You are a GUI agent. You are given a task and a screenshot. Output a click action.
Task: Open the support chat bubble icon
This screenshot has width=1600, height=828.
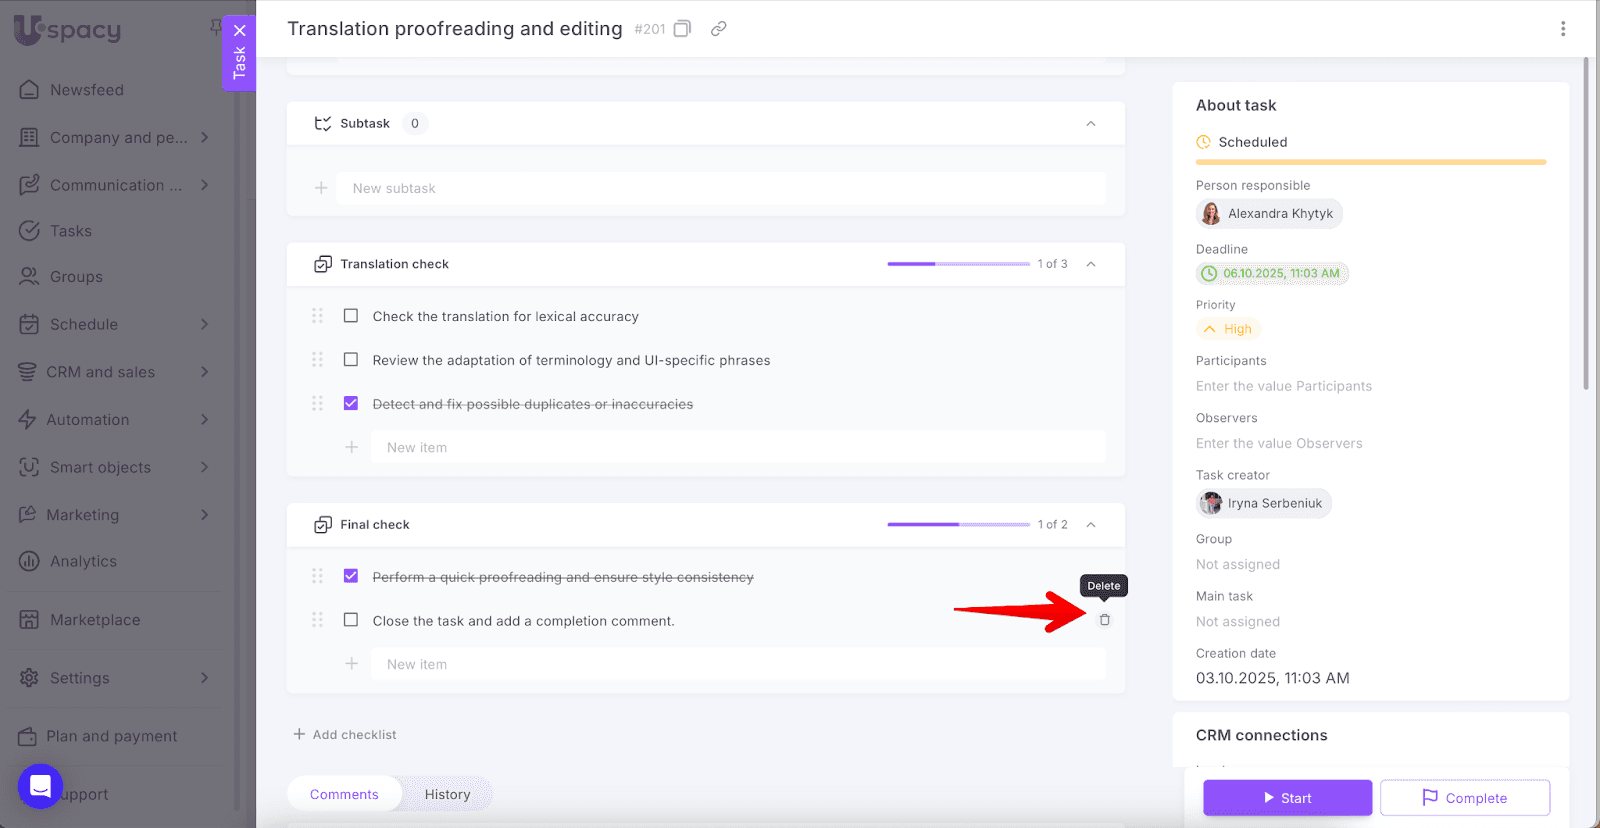(40, 787)
